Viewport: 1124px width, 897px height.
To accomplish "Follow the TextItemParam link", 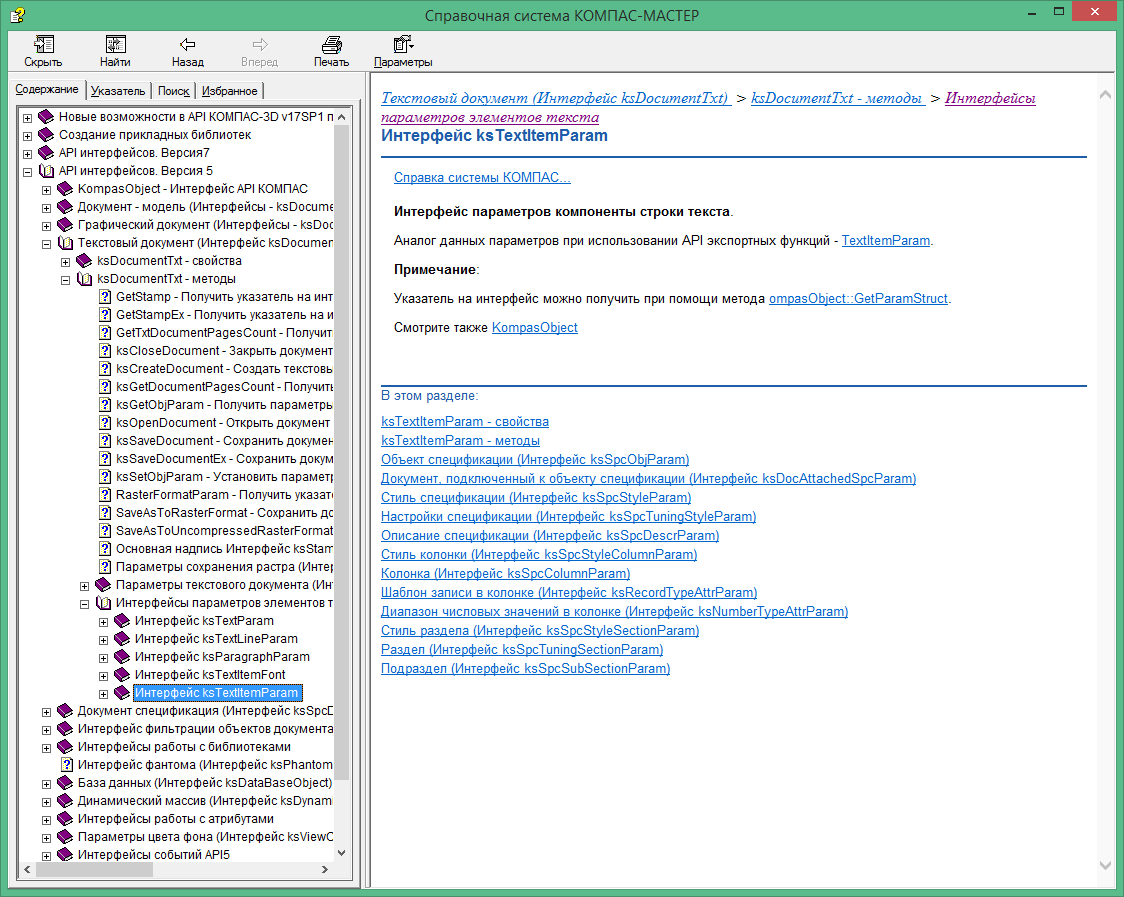I will (x=886, y=241).
